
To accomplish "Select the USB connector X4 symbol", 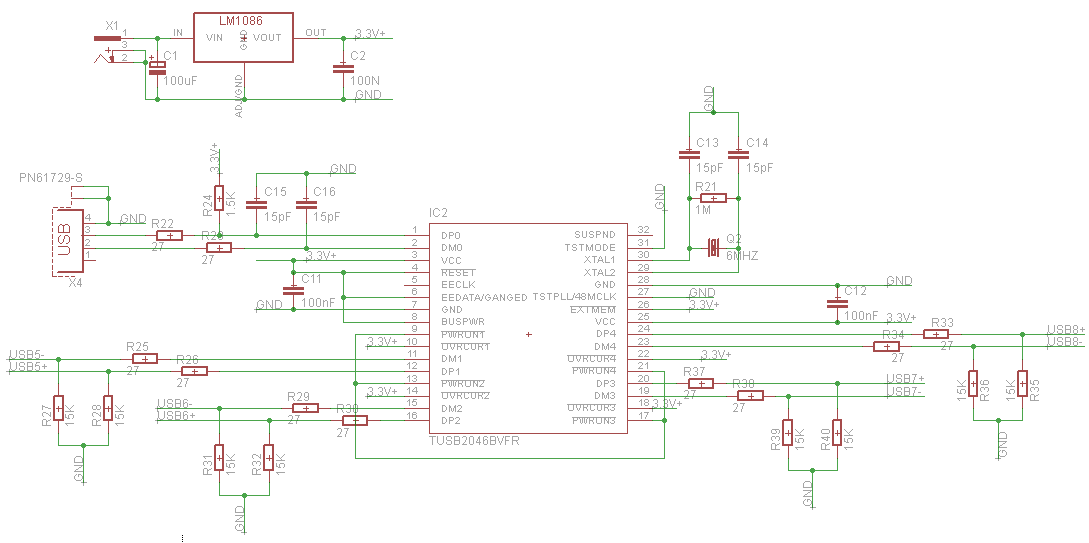I will (67, 242).
